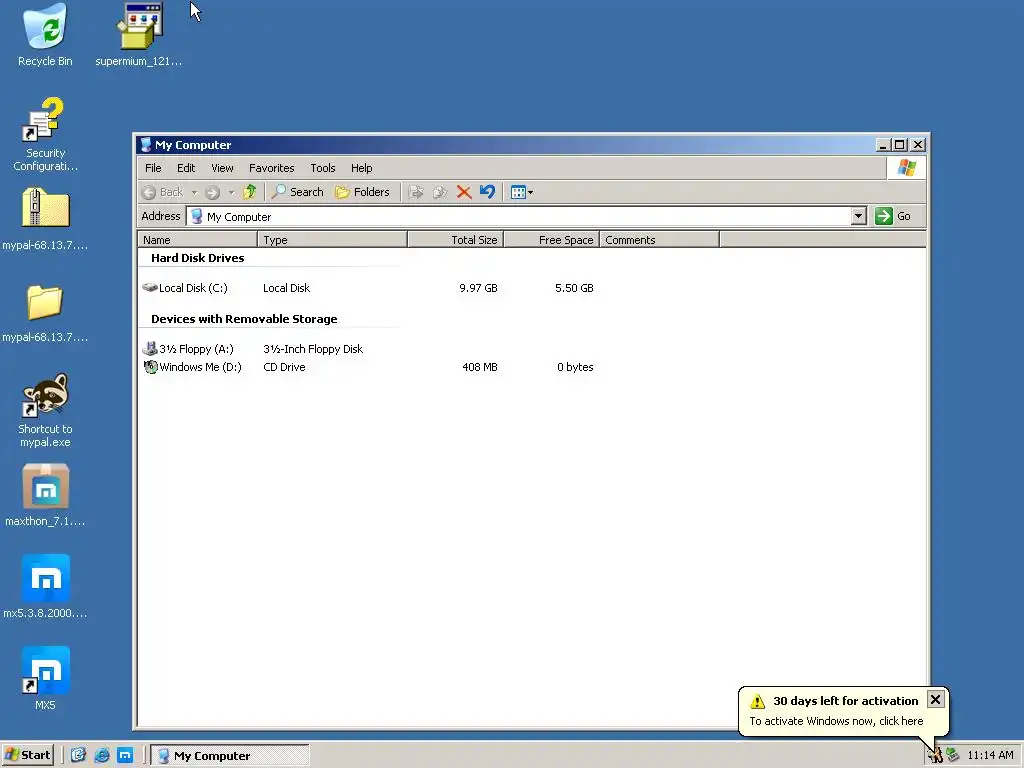Sort by the Type column header
The image size is (1024, 768).
coord(332,240)
